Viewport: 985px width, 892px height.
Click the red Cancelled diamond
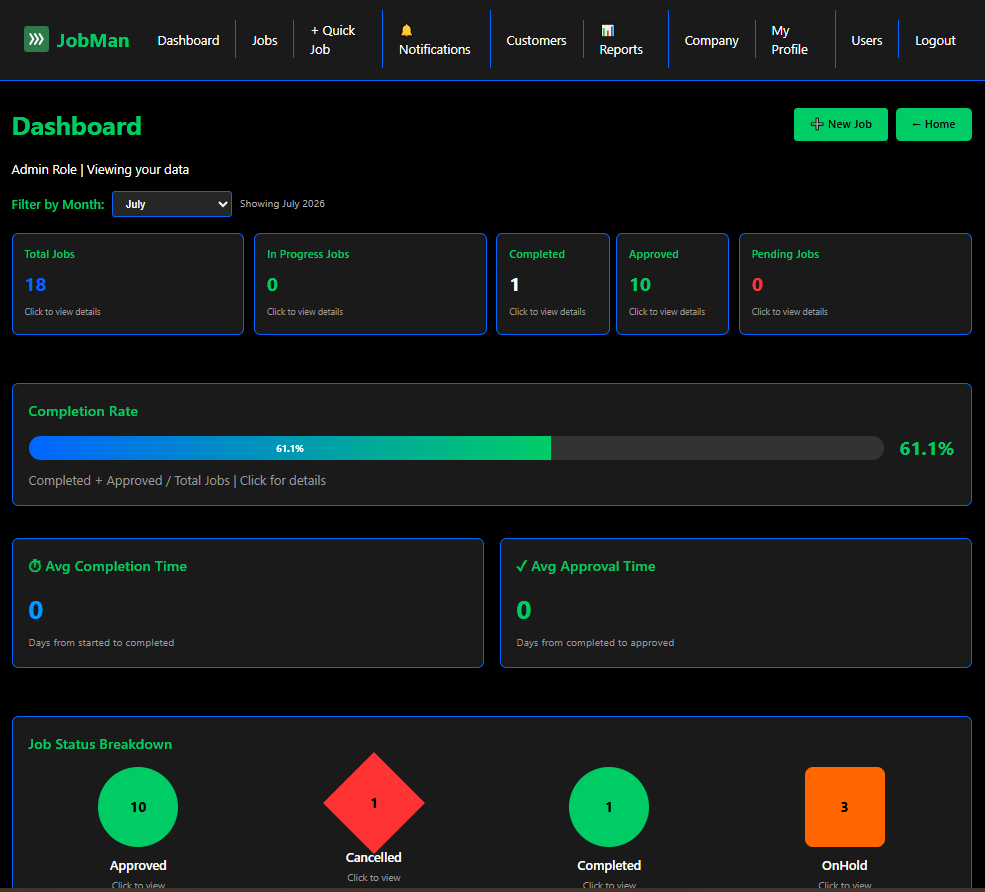point(374,803)
